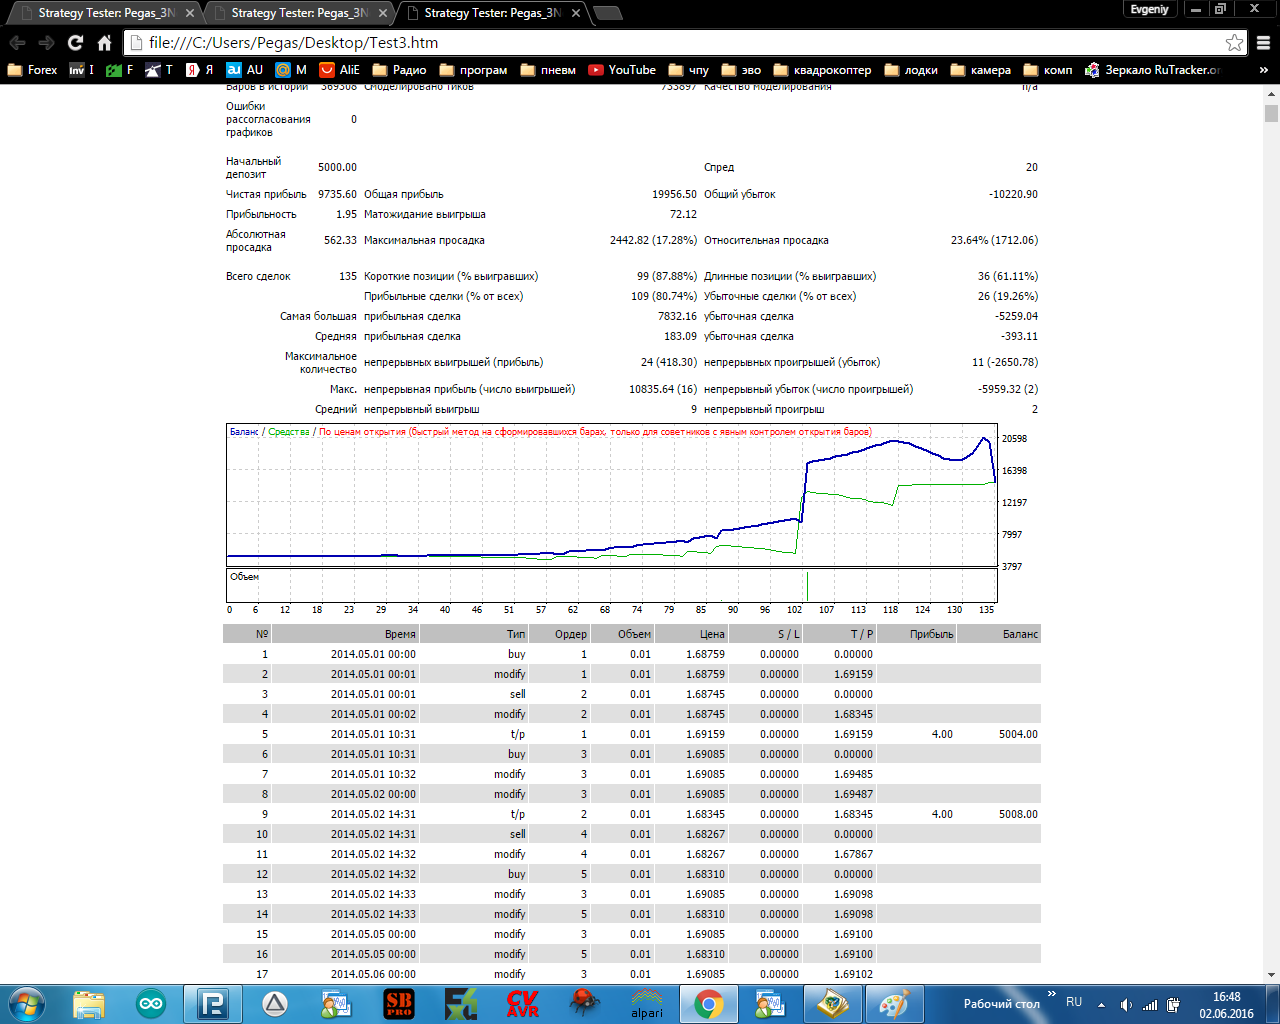Show hidden system tray icons
This screenshot has height=1024, width=1280.
pyautogui.click(x=1101, y=1004)
